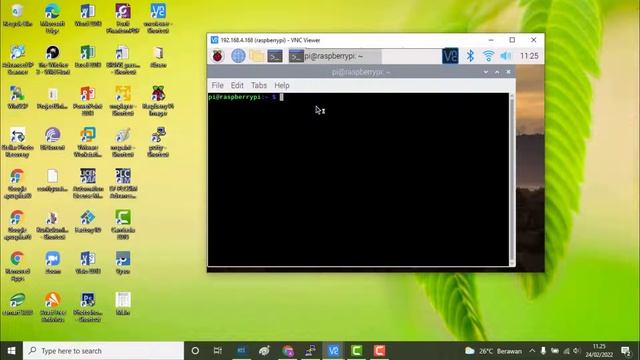Open the terminal Tabs menu
The width and height of the screenshot is (640, 360).
pos(258,85)
